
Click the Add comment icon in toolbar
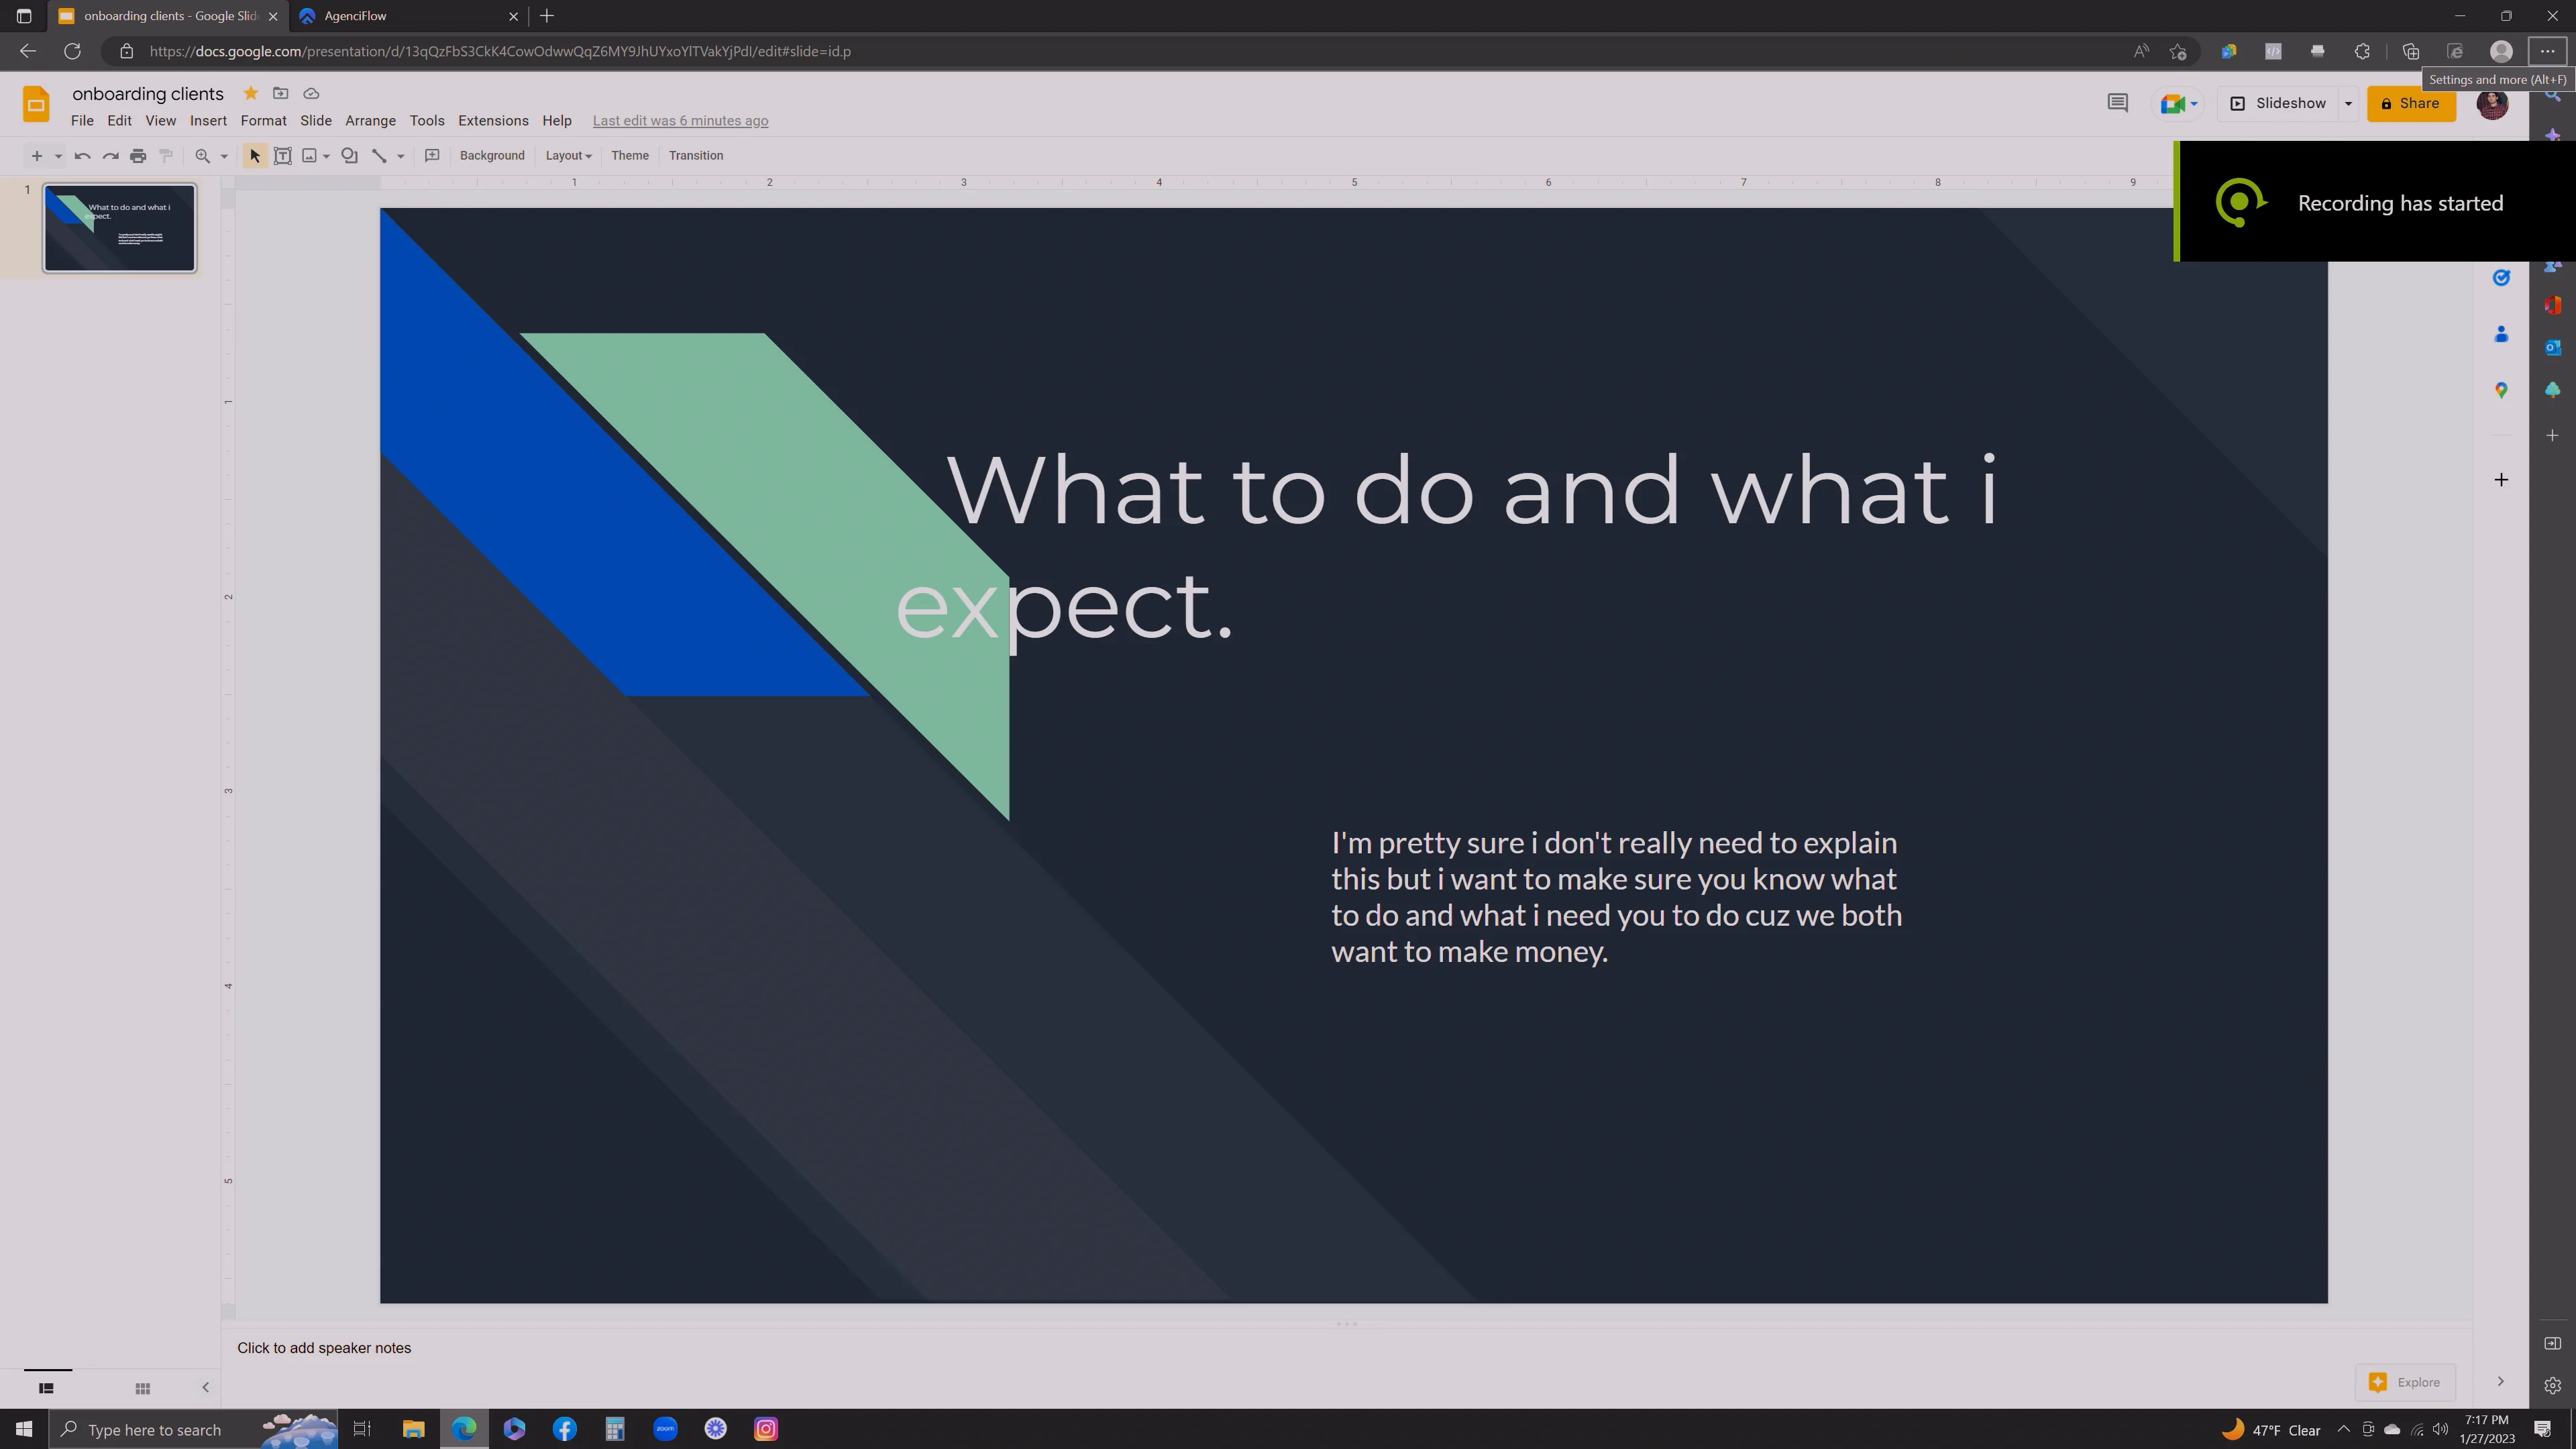432,155
